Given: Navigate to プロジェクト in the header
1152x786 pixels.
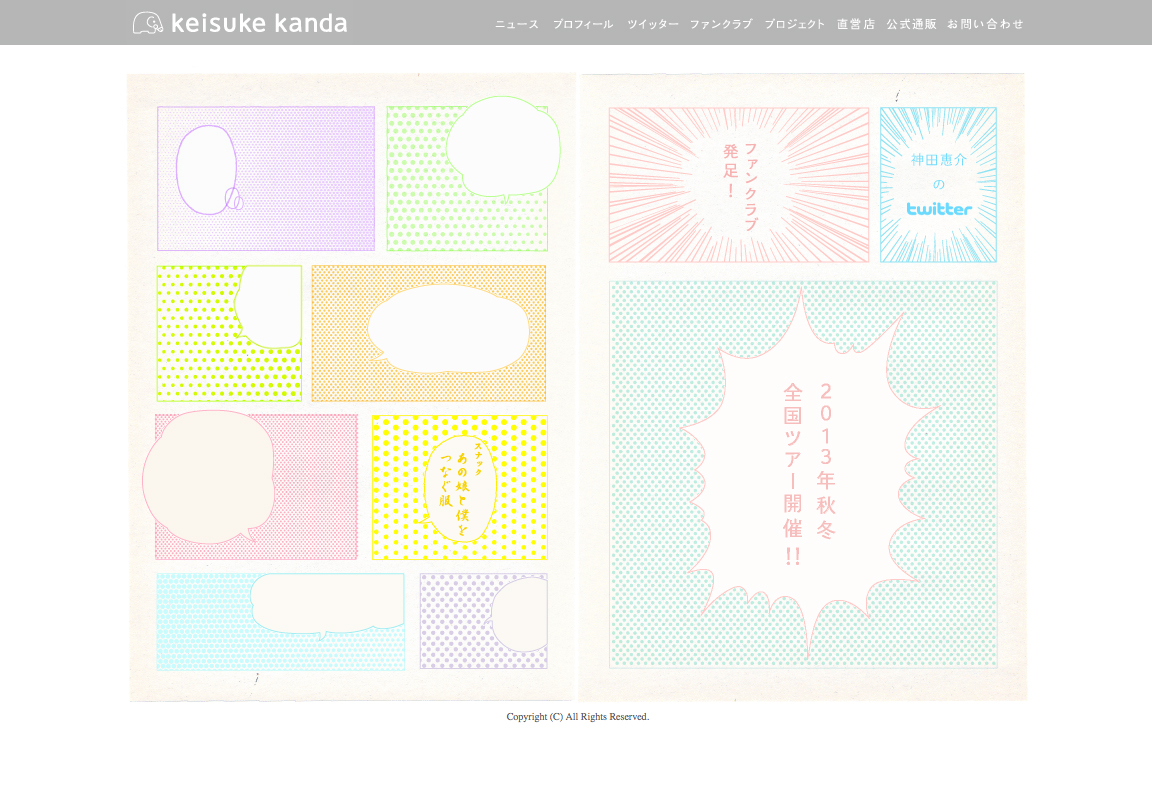Looking at the screenshot, I should coord(795,24).
